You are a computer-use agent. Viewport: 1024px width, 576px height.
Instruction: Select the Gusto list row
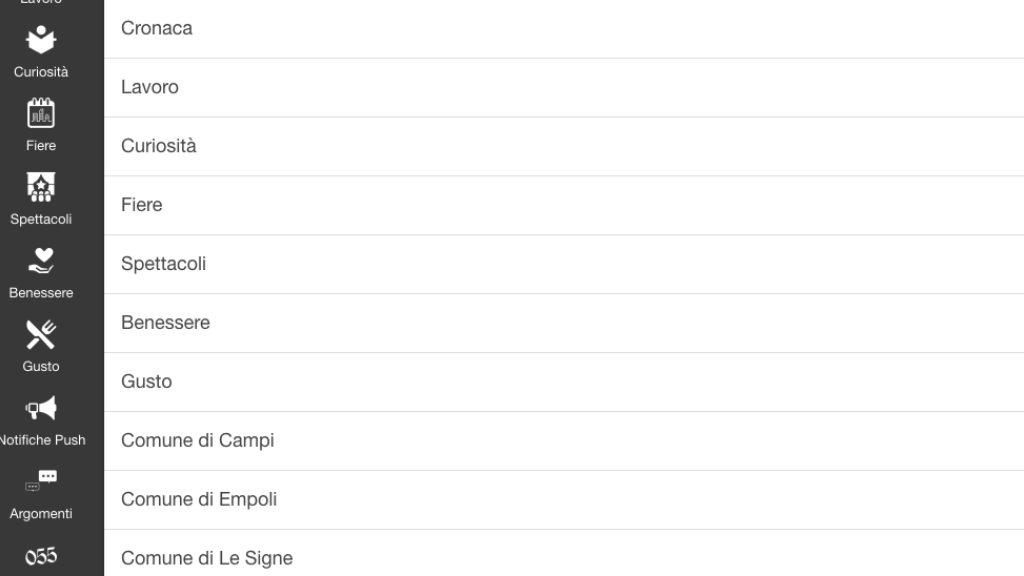pyautogui.click(x=564, y=381)
